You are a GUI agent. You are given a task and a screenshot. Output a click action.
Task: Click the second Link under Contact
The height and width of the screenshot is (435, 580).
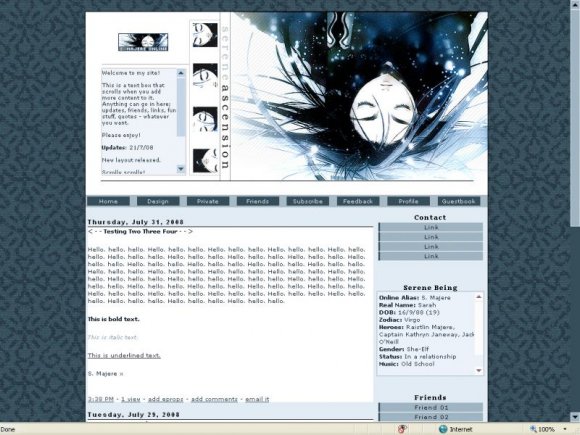point(431,237)
